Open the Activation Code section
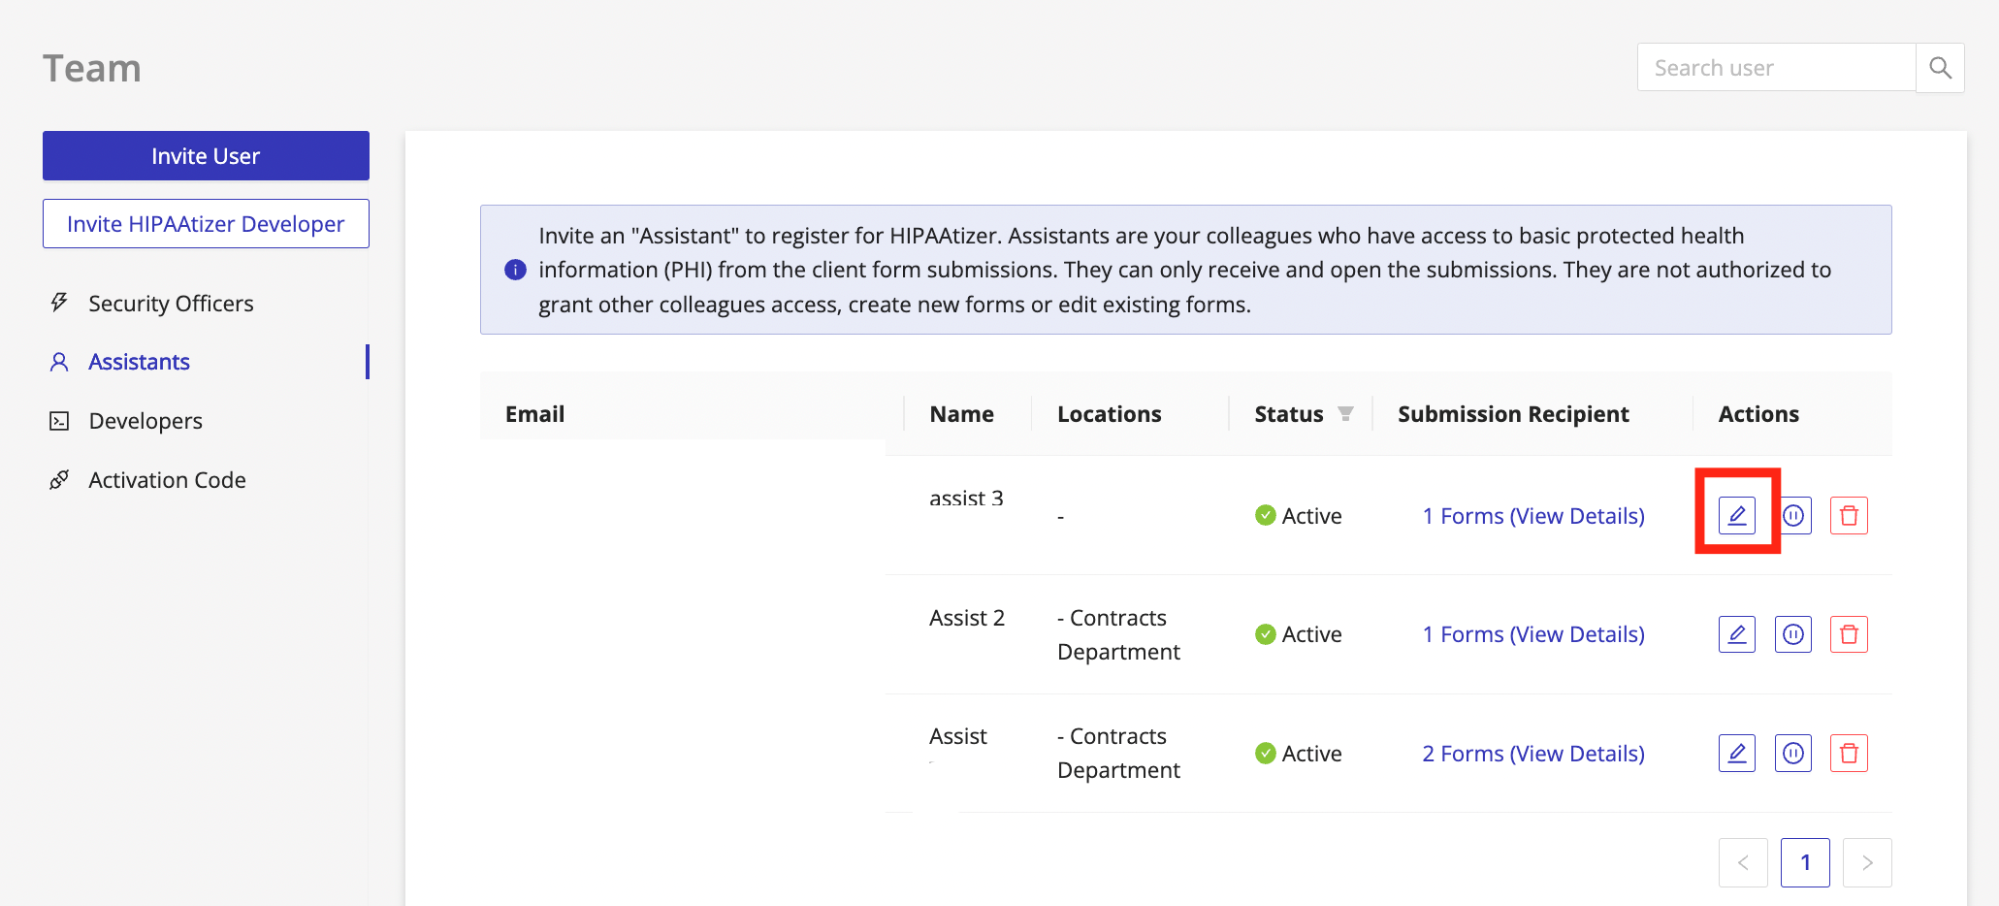This screenshot has height=906, width=1999. click(x=167, y=480)
